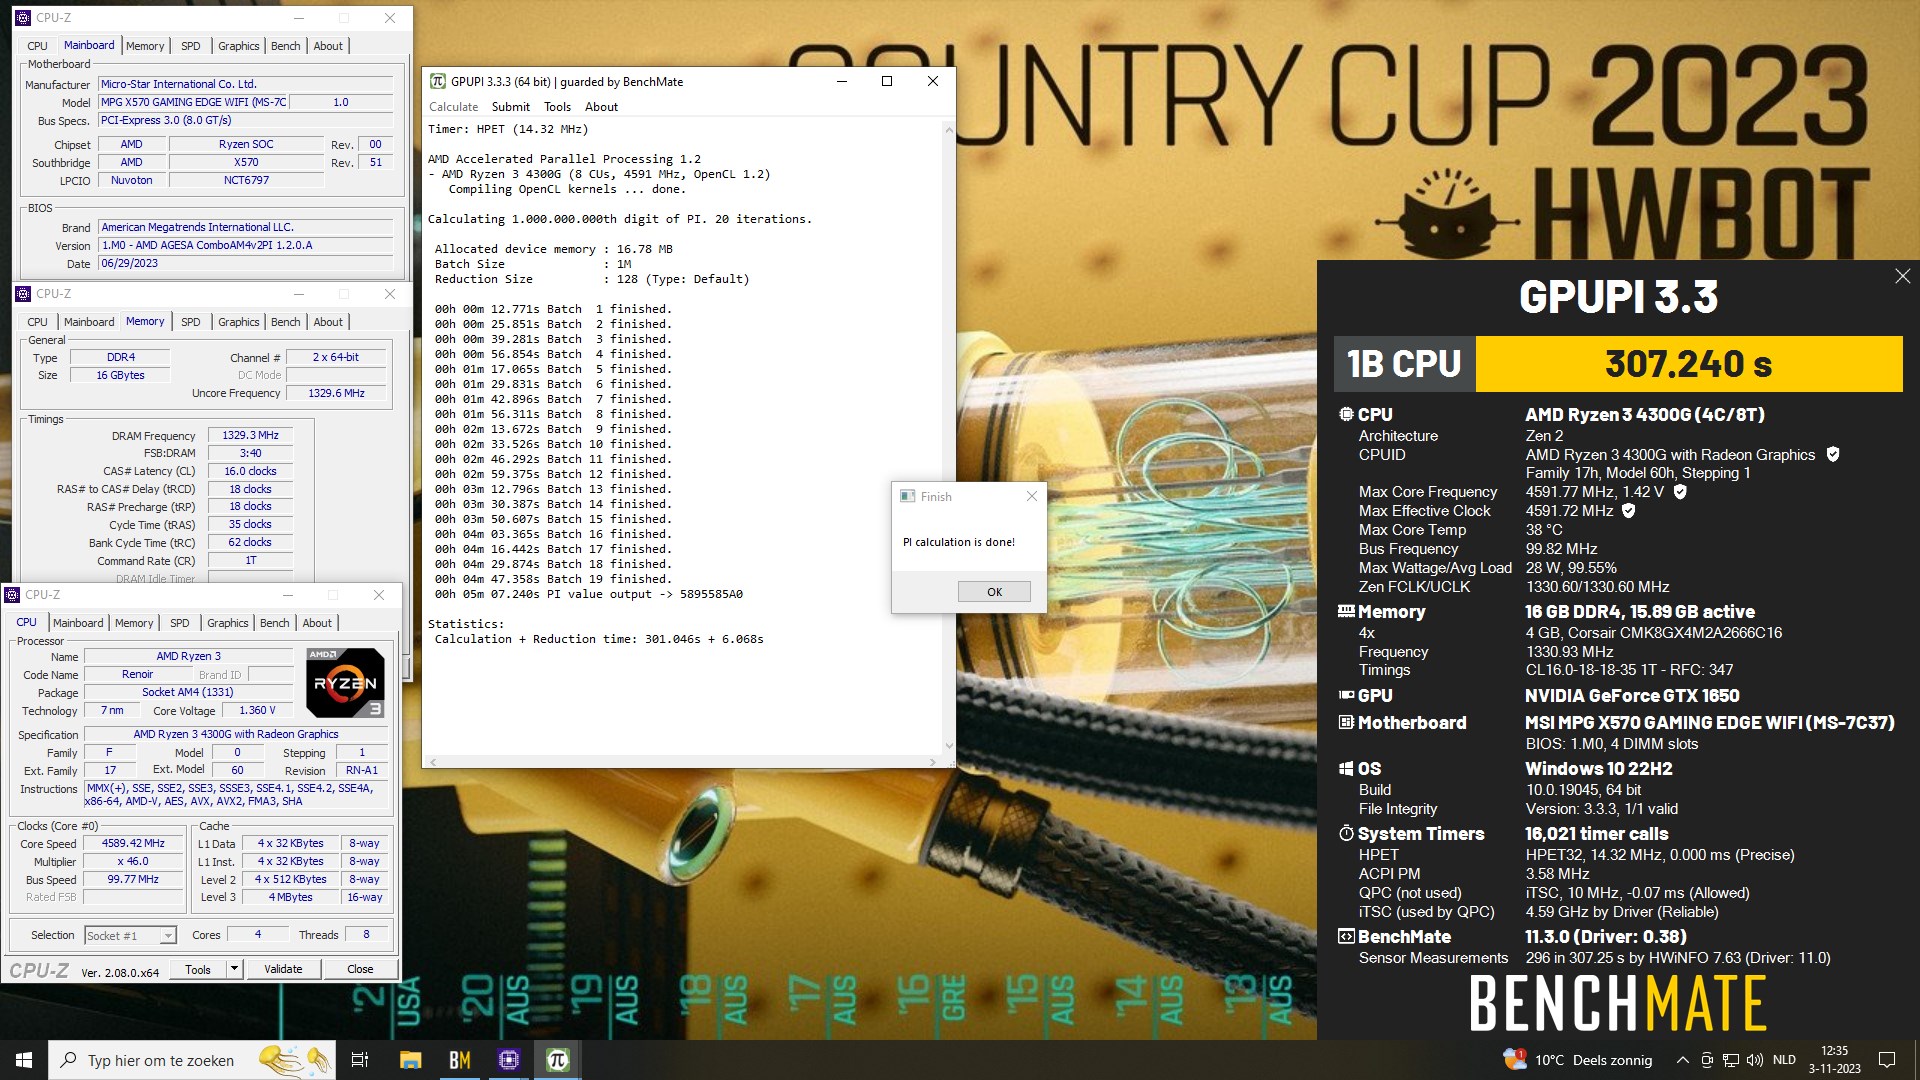Open the About tab in the processor CPU-Z window
The height and width of the screenshot is (1080, 1920).
(x=317, y=623)
